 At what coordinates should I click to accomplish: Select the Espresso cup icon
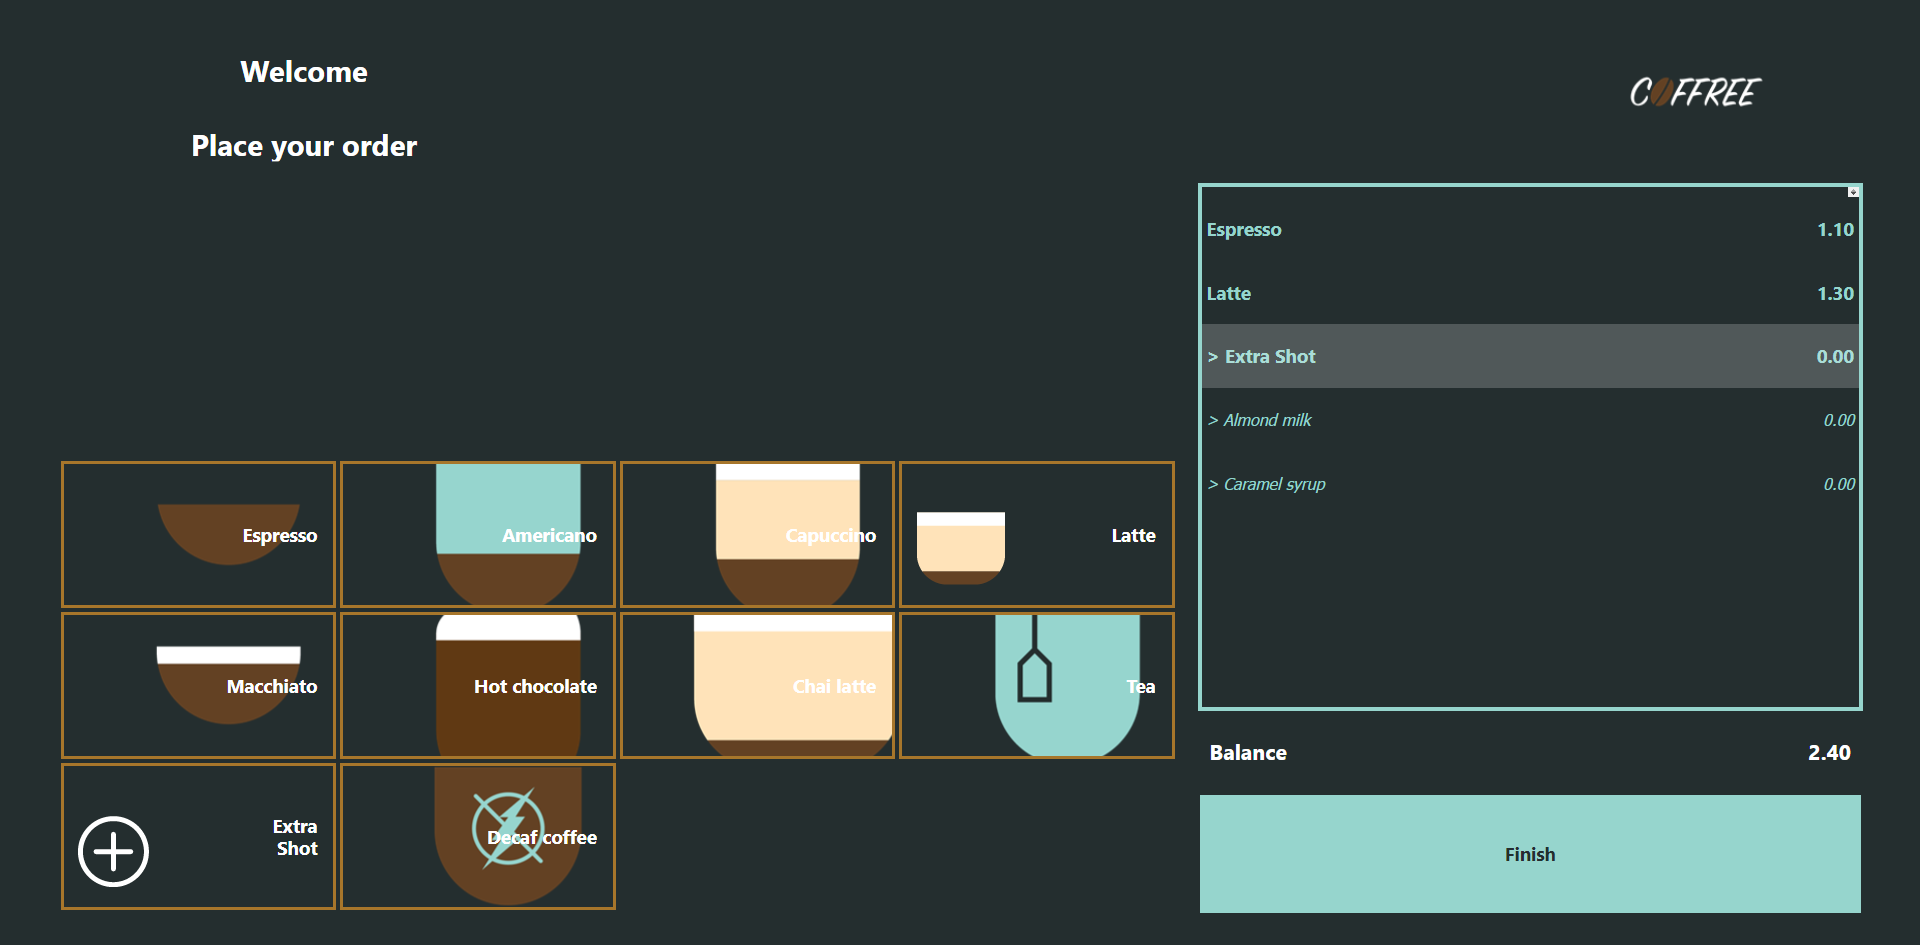coord(228,533)
